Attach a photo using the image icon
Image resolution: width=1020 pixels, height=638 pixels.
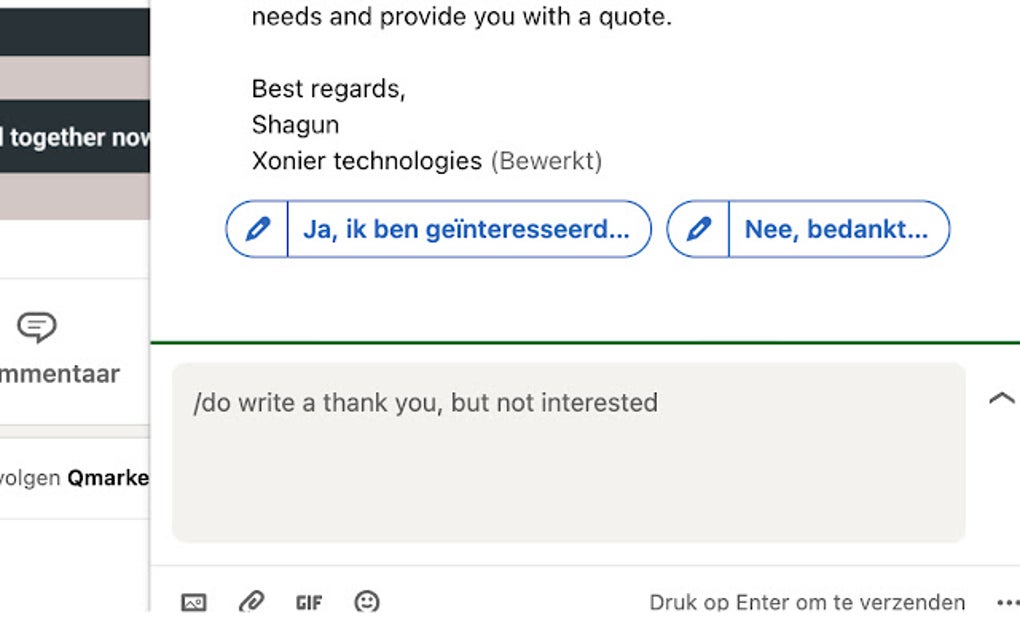[194, 602]
